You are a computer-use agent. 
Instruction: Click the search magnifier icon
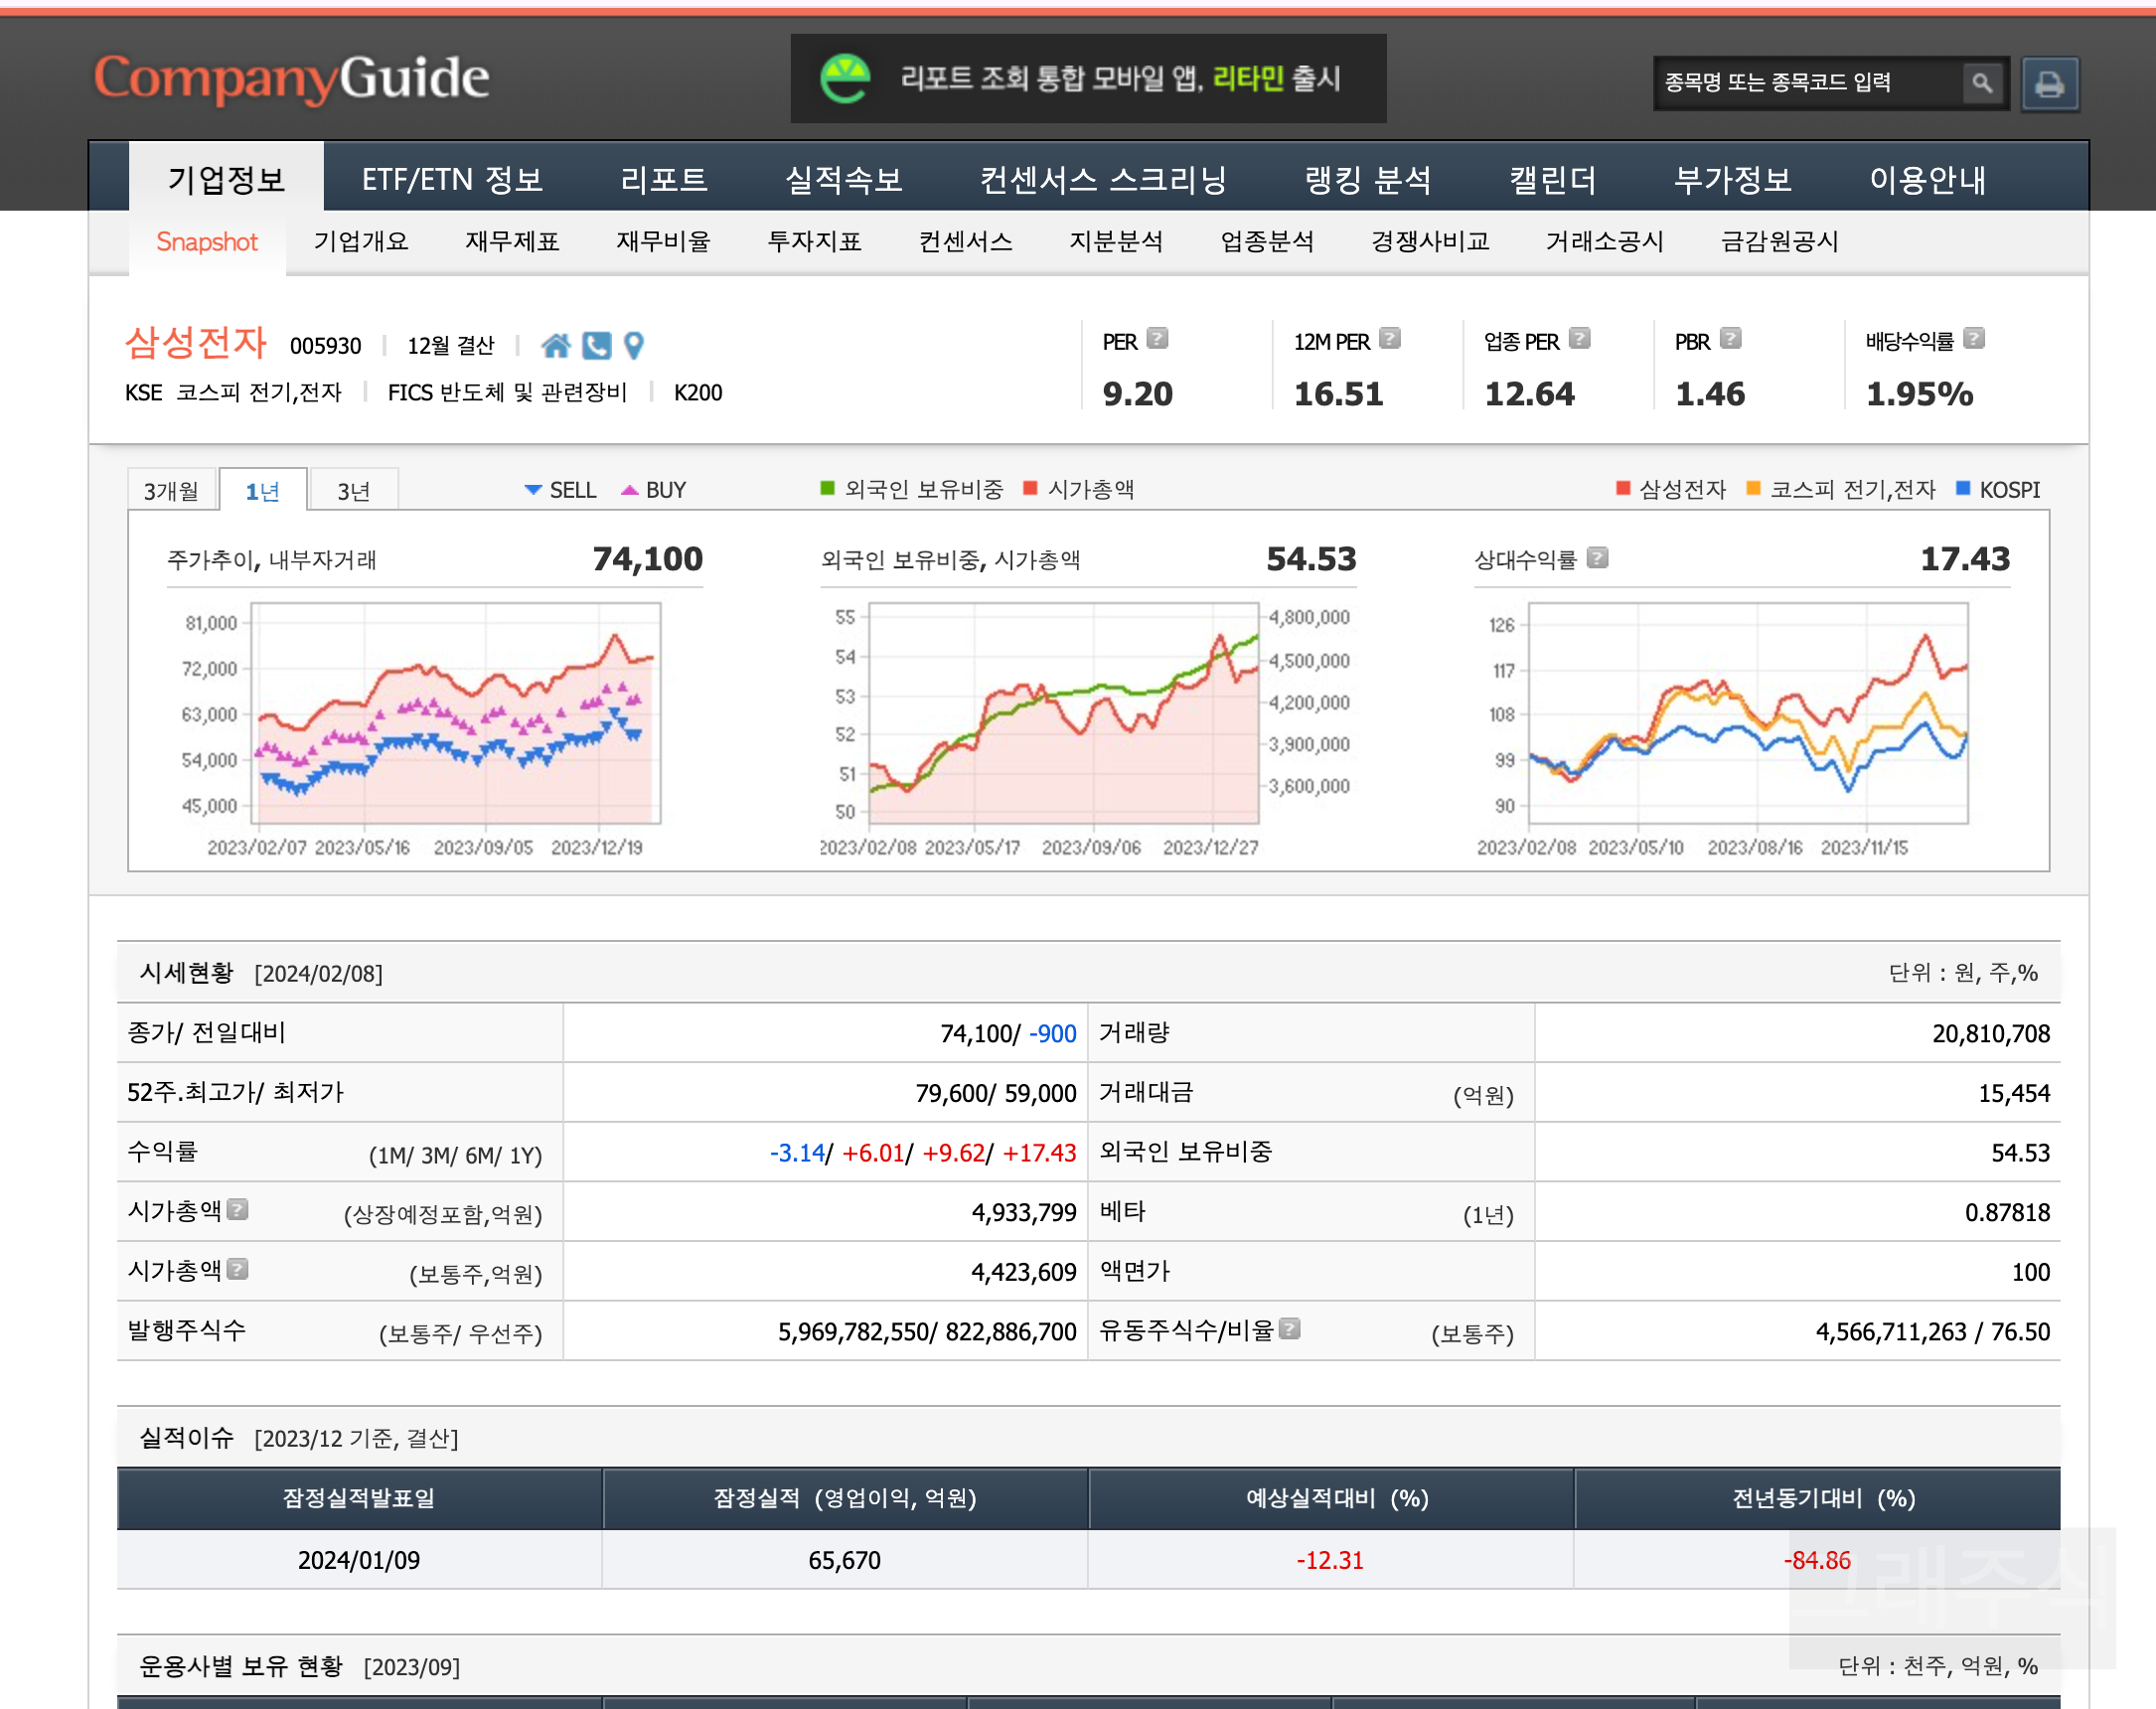tap(1981, 83)
